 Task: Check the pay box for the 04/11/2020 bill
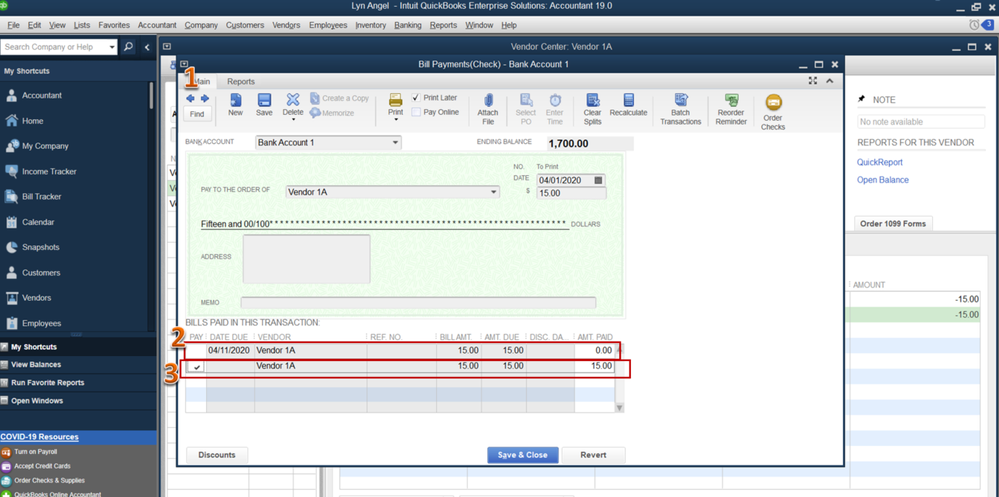click(197, 350)
